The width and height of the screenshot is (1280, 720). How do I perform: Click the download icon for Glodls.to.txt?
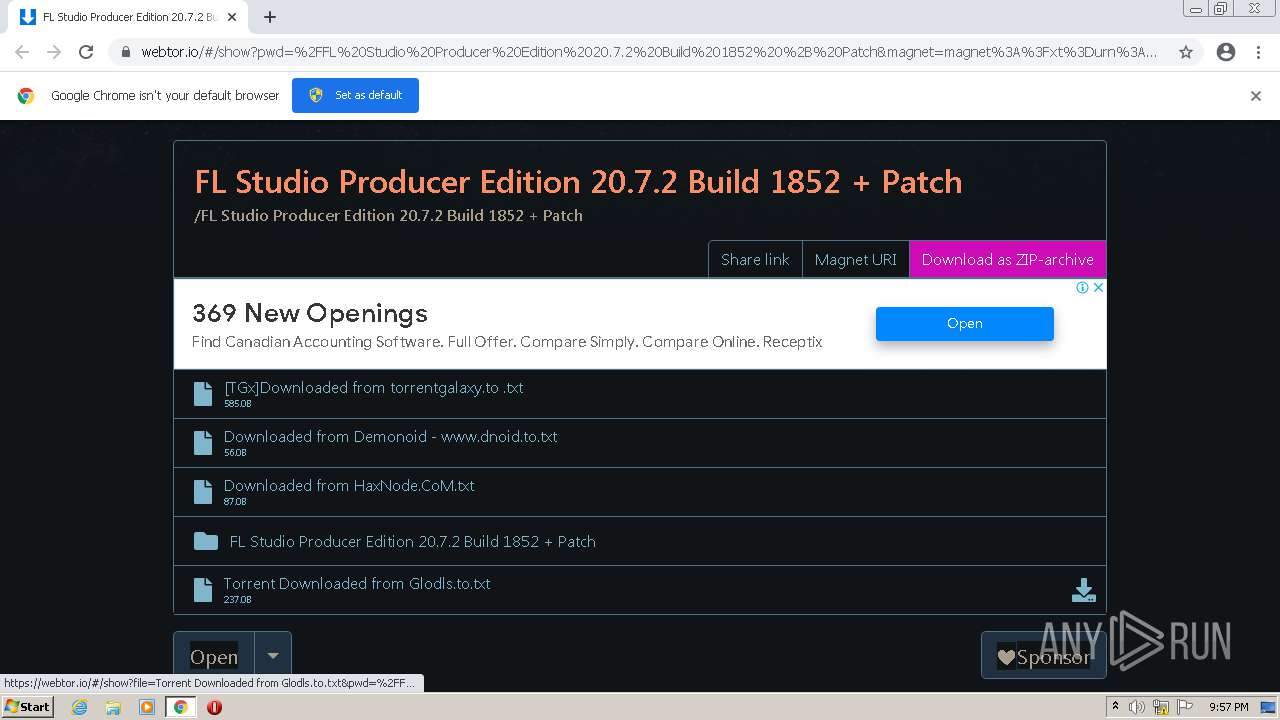coord(1083,590)
